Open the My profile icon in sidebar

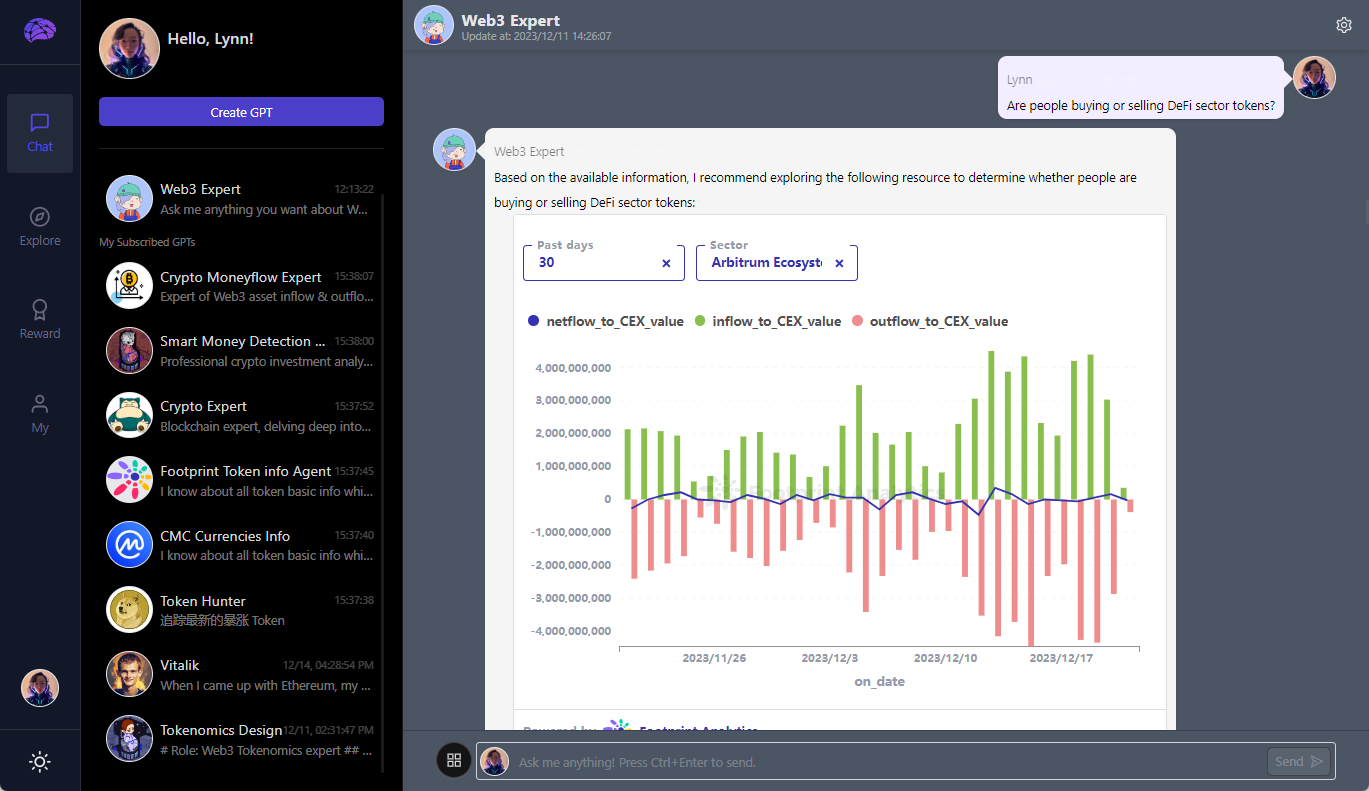[x=39, y=411]
